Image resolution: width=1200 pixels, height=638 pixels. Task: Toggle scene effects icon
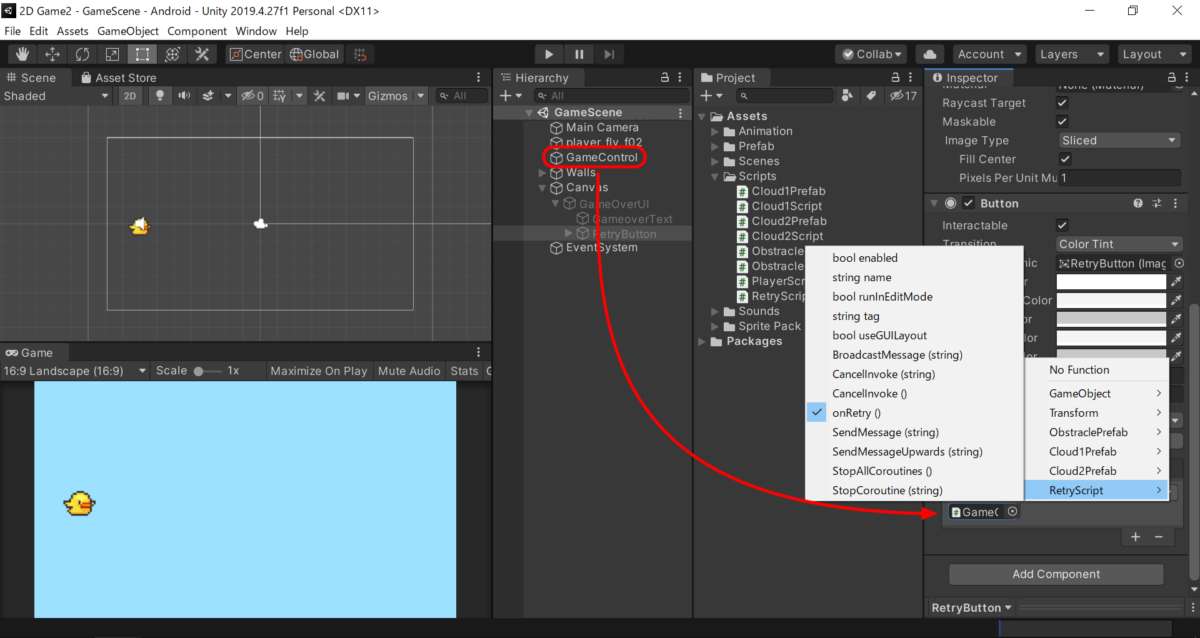click(208, 96)
